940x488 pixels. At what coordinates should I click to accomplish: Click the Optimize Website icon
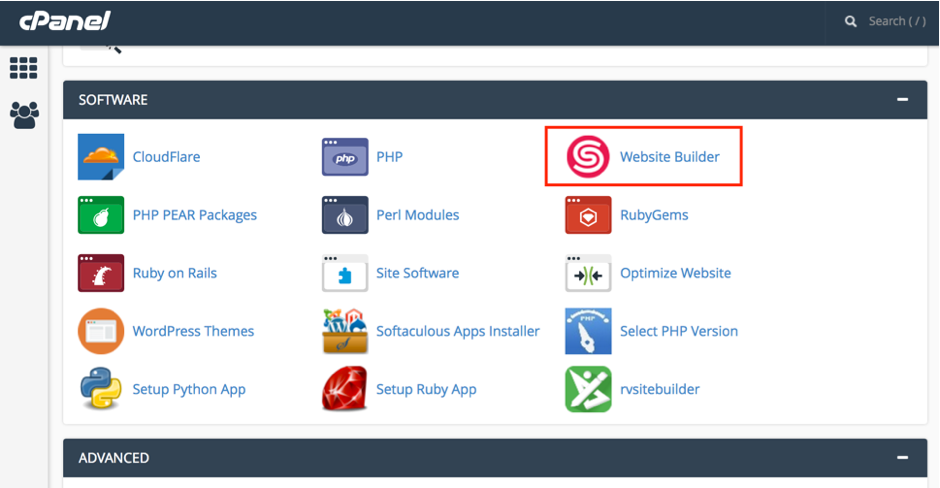coord(588,273)
